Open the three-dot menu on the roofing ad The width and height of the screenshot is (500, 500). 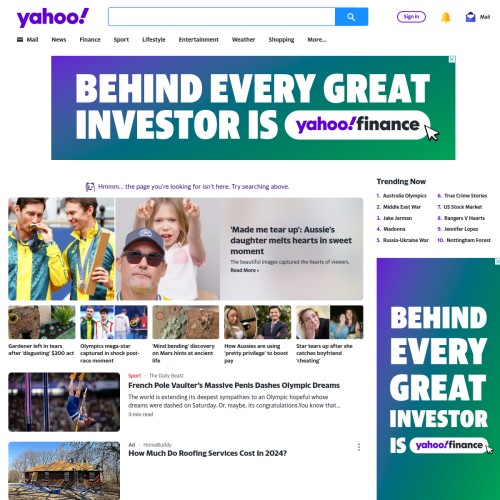[359, 447]
